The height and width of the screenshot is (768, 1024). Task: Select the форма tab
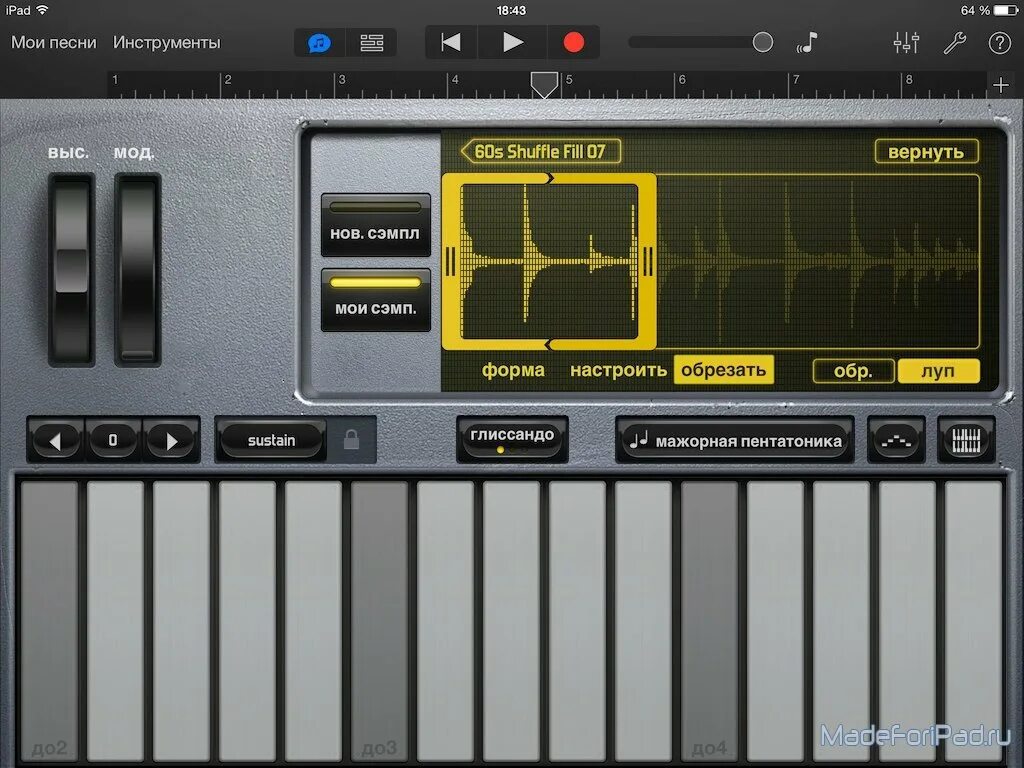click(512, 369)
